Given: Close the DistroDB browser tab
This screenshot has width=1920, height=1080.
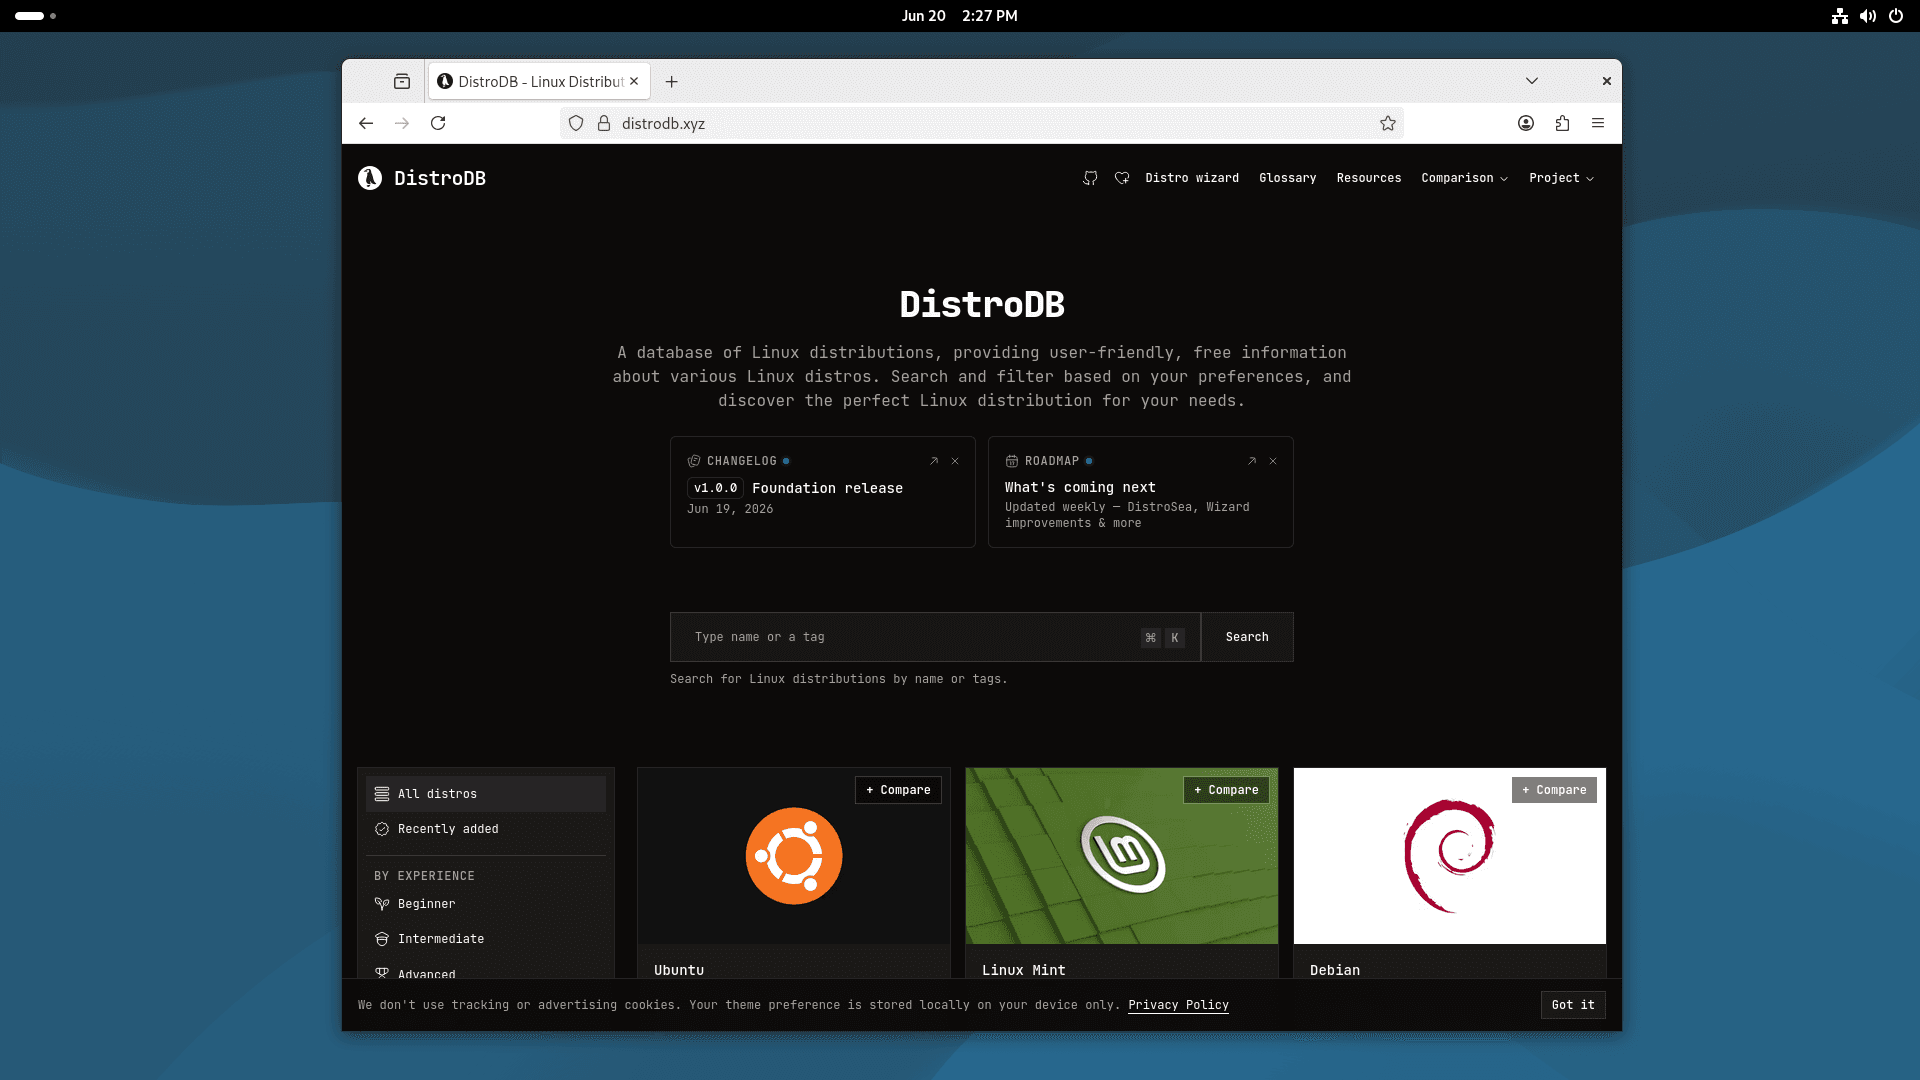Looking at the screenshot, I should [634, 81].
